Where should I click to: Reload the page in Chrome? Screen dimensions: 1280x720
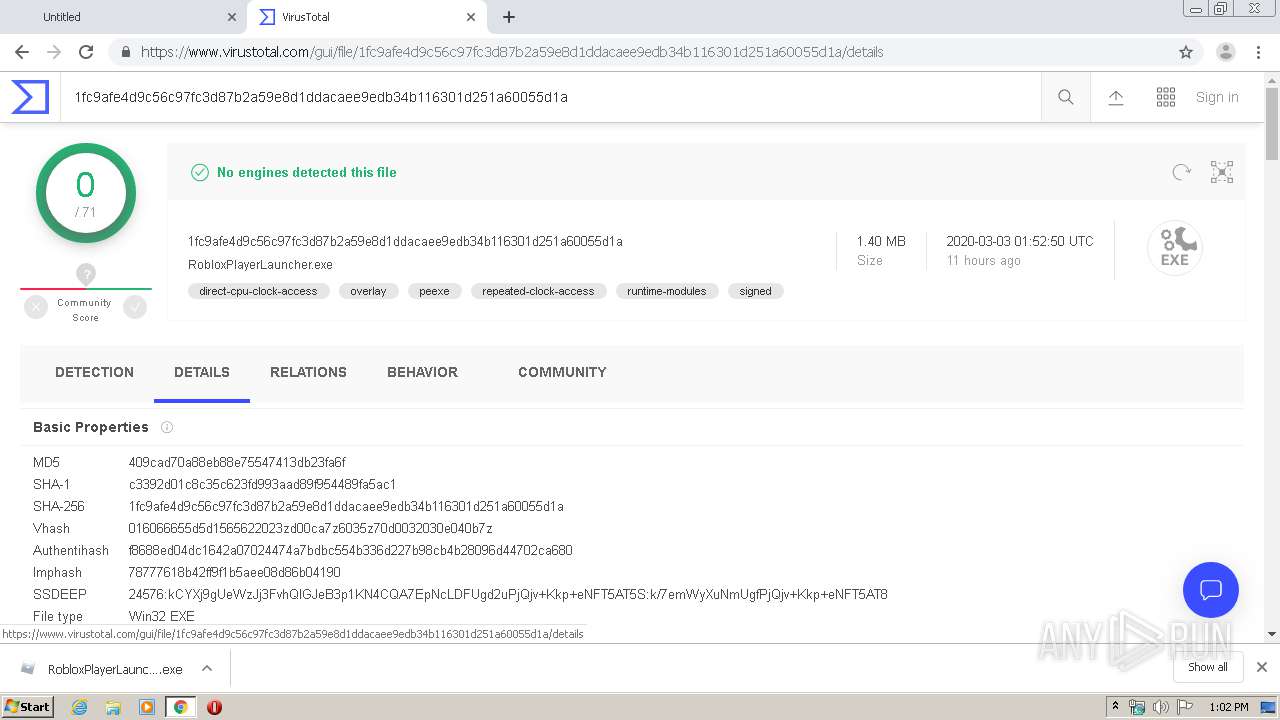click(86, 52)
